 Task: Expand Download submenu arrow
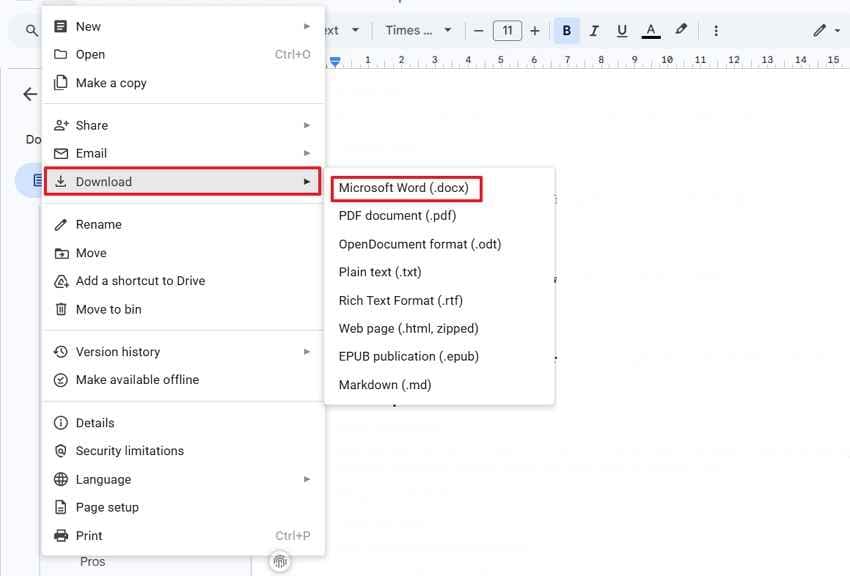[307, 182]
